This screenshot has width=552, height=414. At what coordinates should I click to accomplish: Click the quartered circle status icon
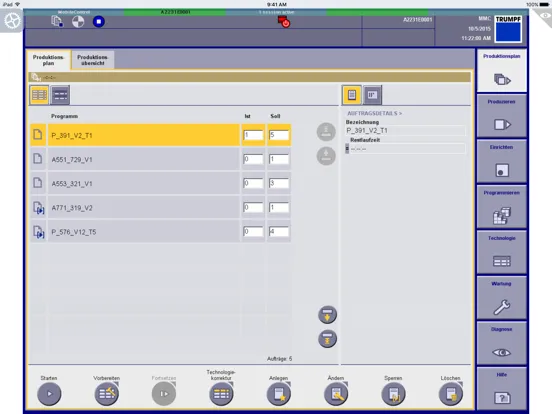78,21
